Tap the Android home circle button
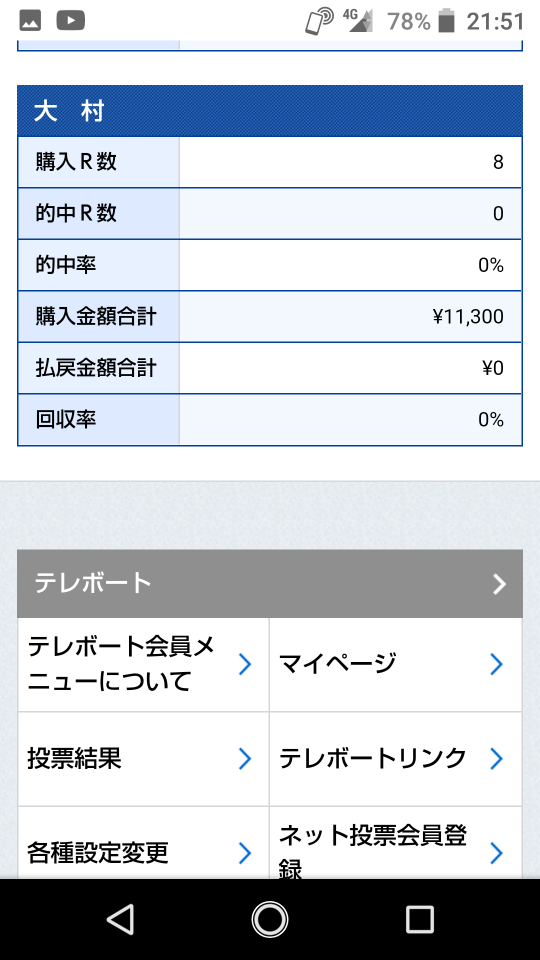The height and width of the screenshot is (960, 540). click(x=270, y=920)
